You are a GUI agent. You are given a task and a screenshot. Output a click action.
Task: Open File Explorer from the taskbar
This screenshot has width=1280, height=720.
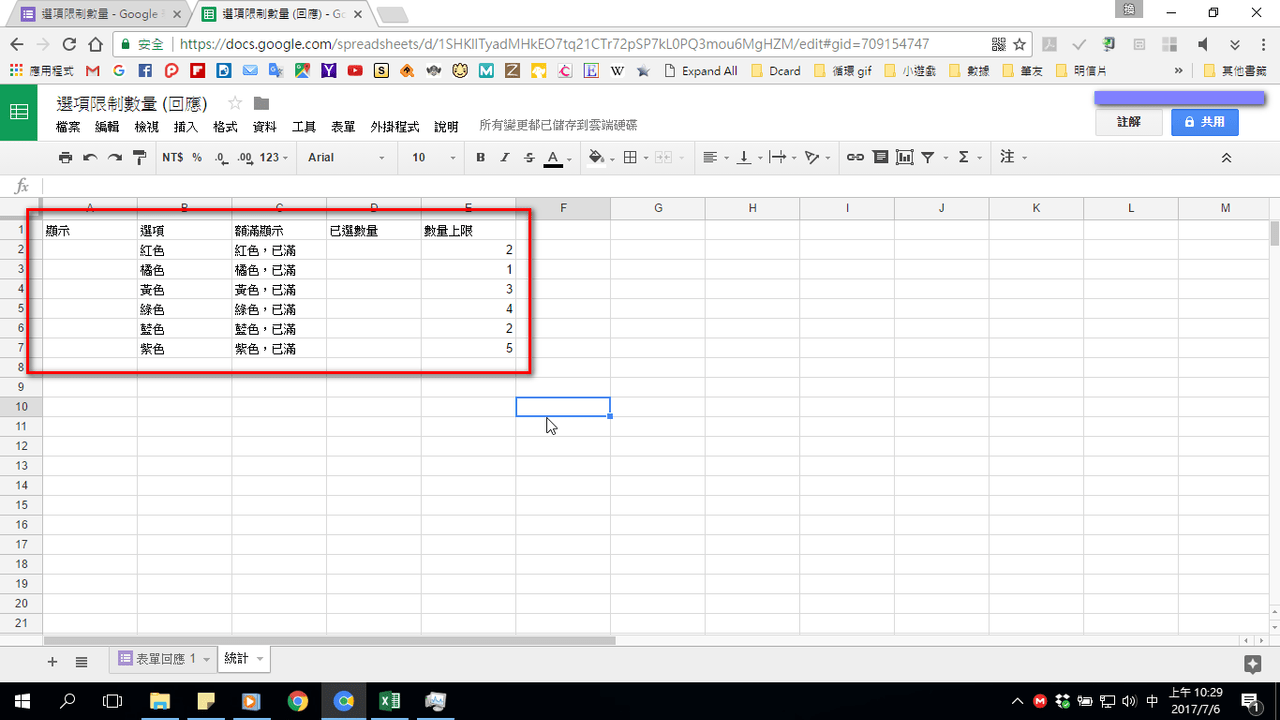tap(160, 700)
